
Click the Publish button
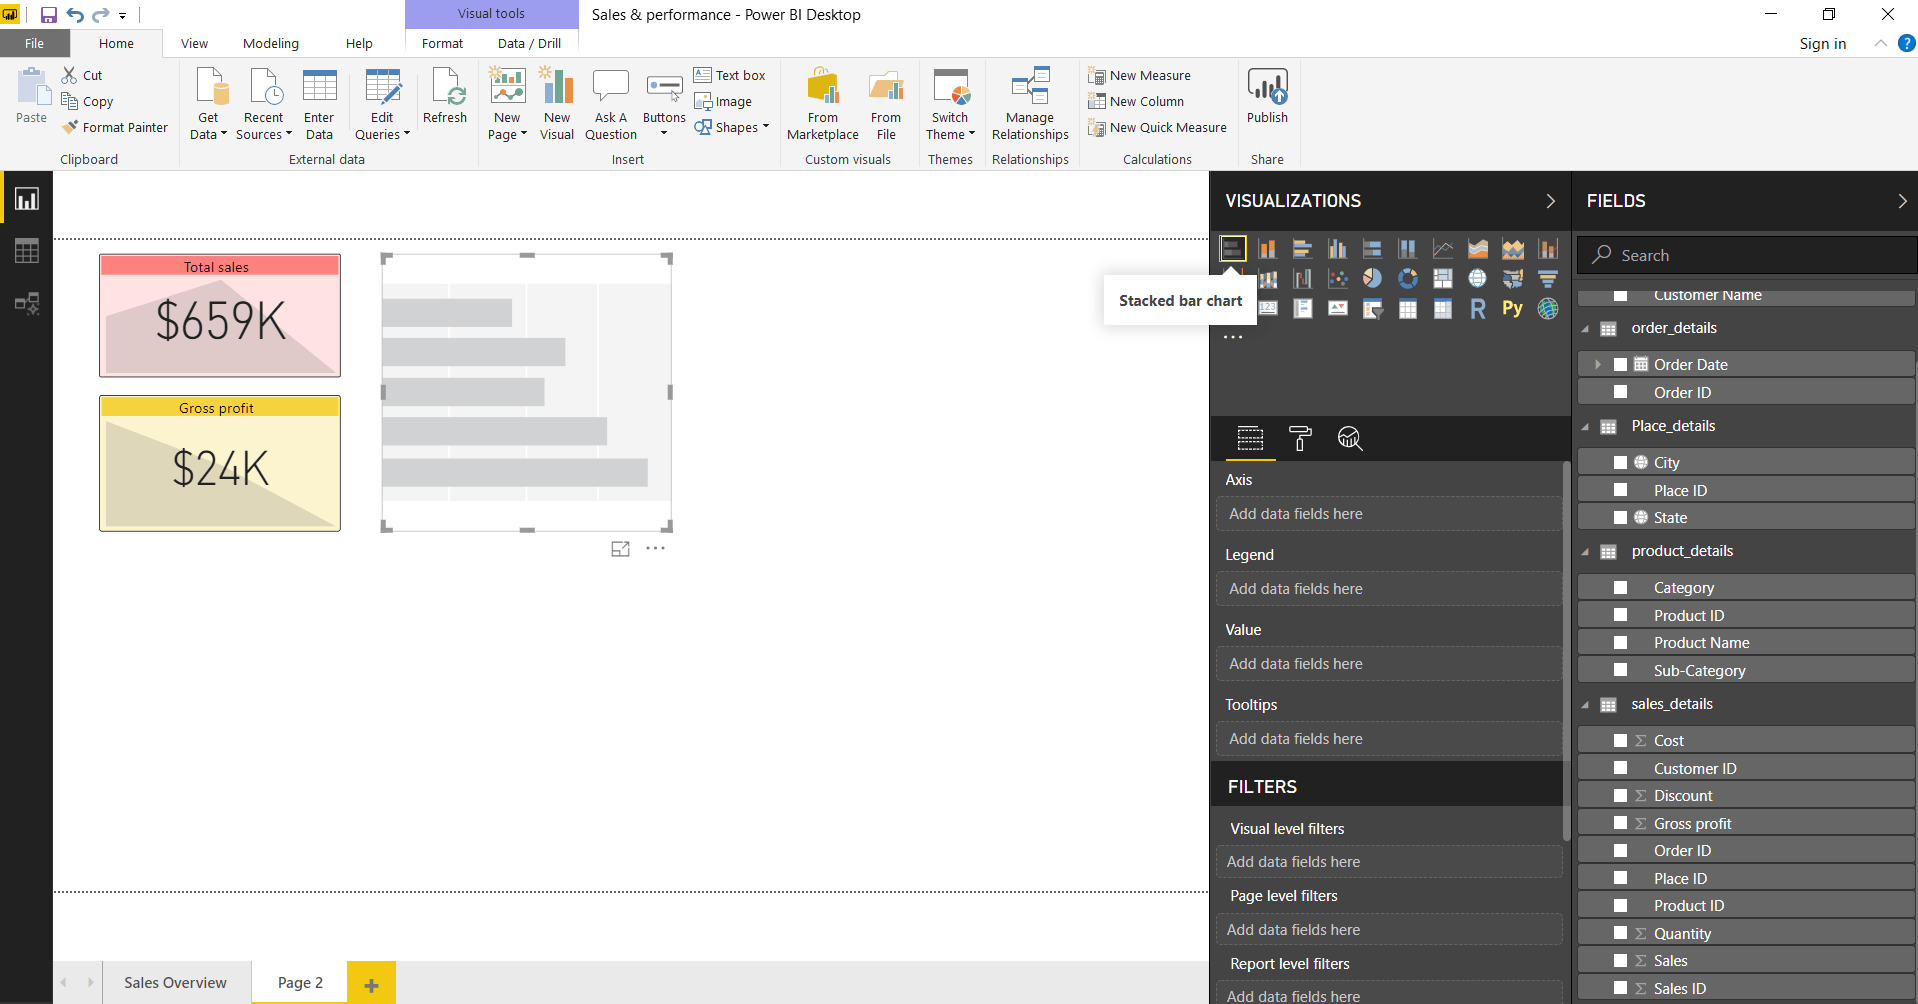(1266, 100)
